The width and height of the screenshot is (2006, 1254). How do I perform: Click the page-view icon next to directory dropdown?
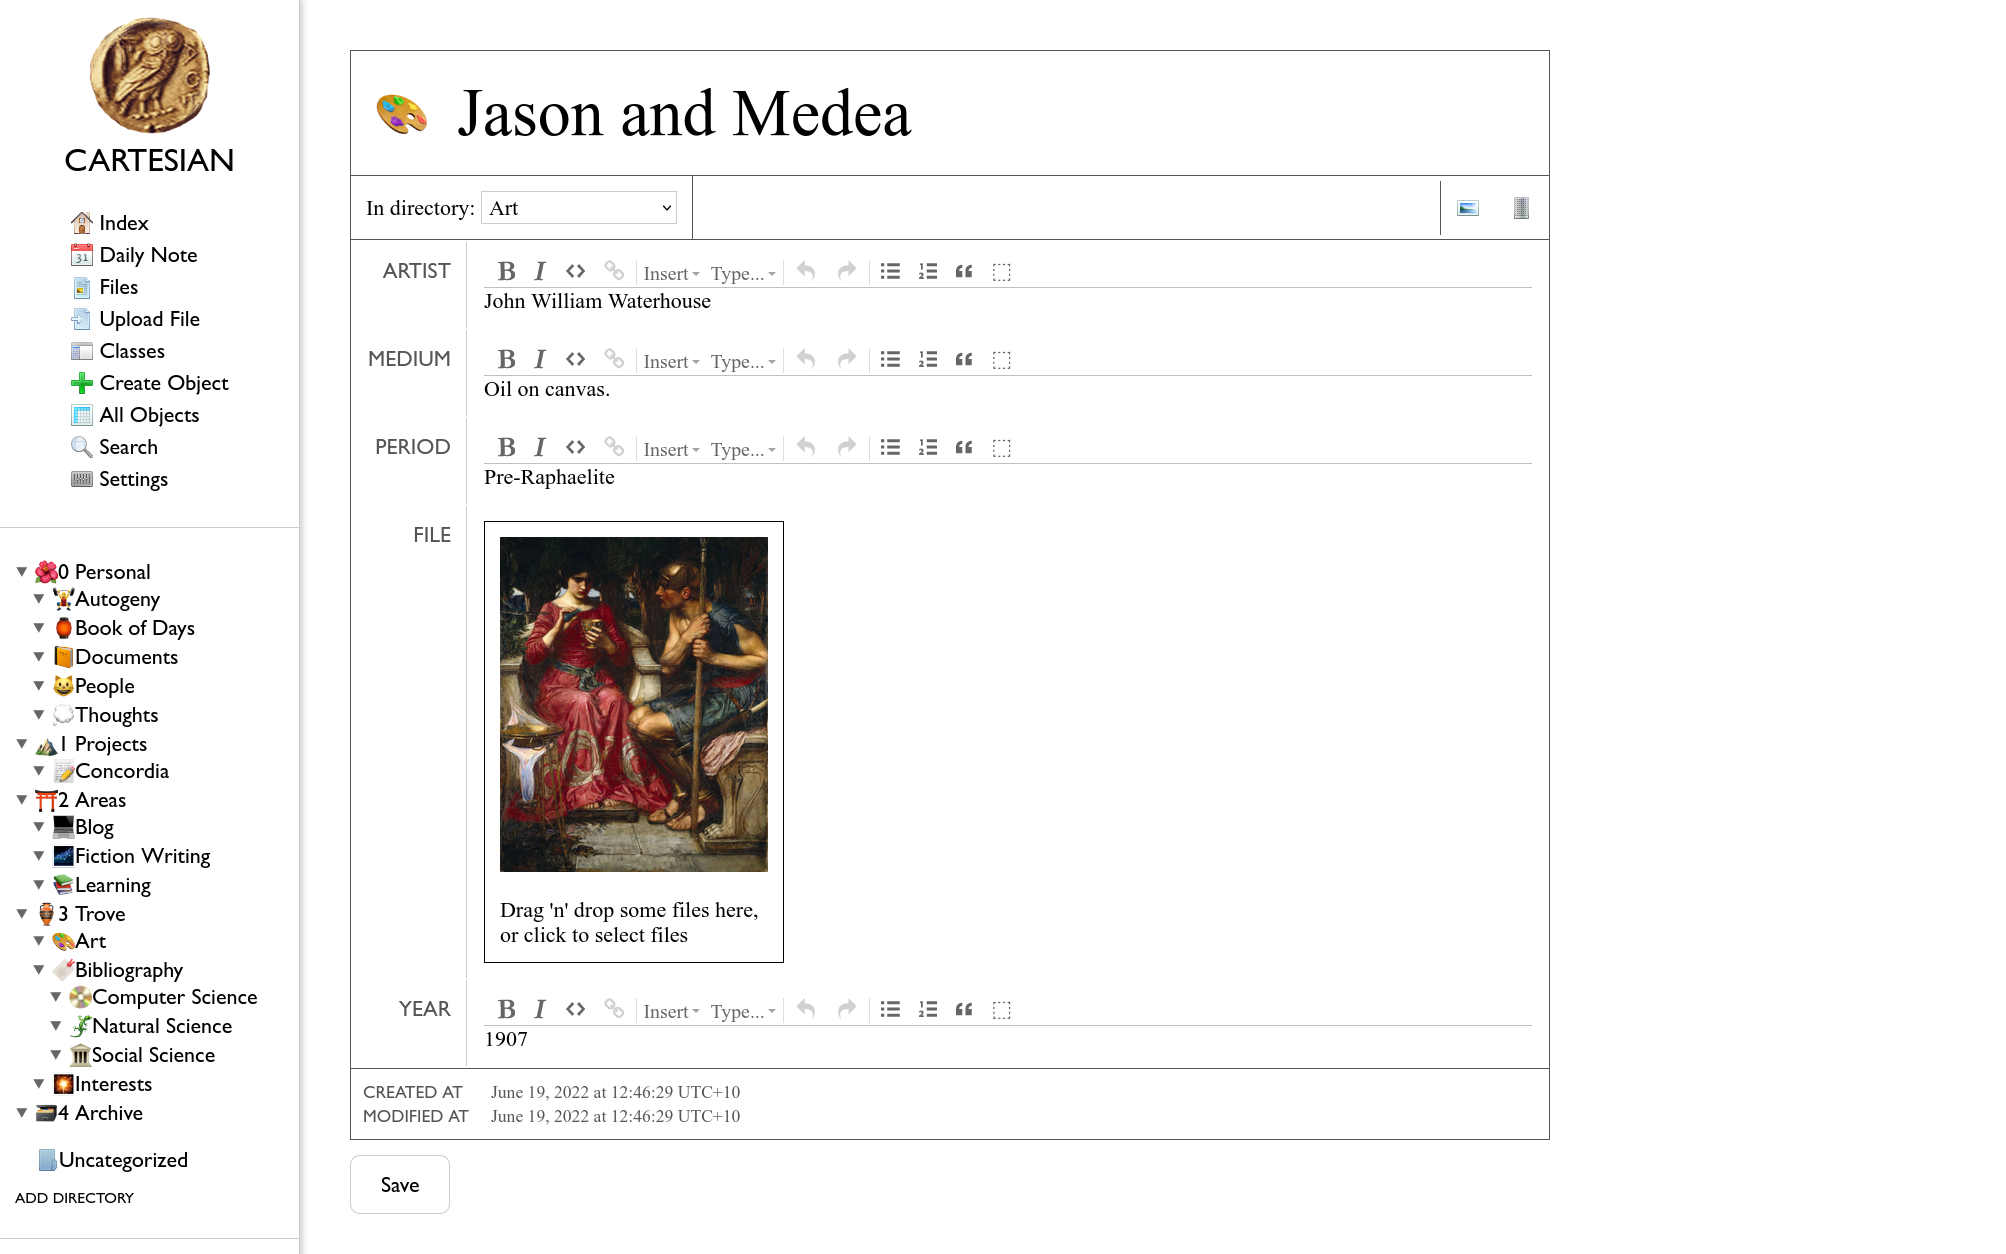tap(1467, 207)
